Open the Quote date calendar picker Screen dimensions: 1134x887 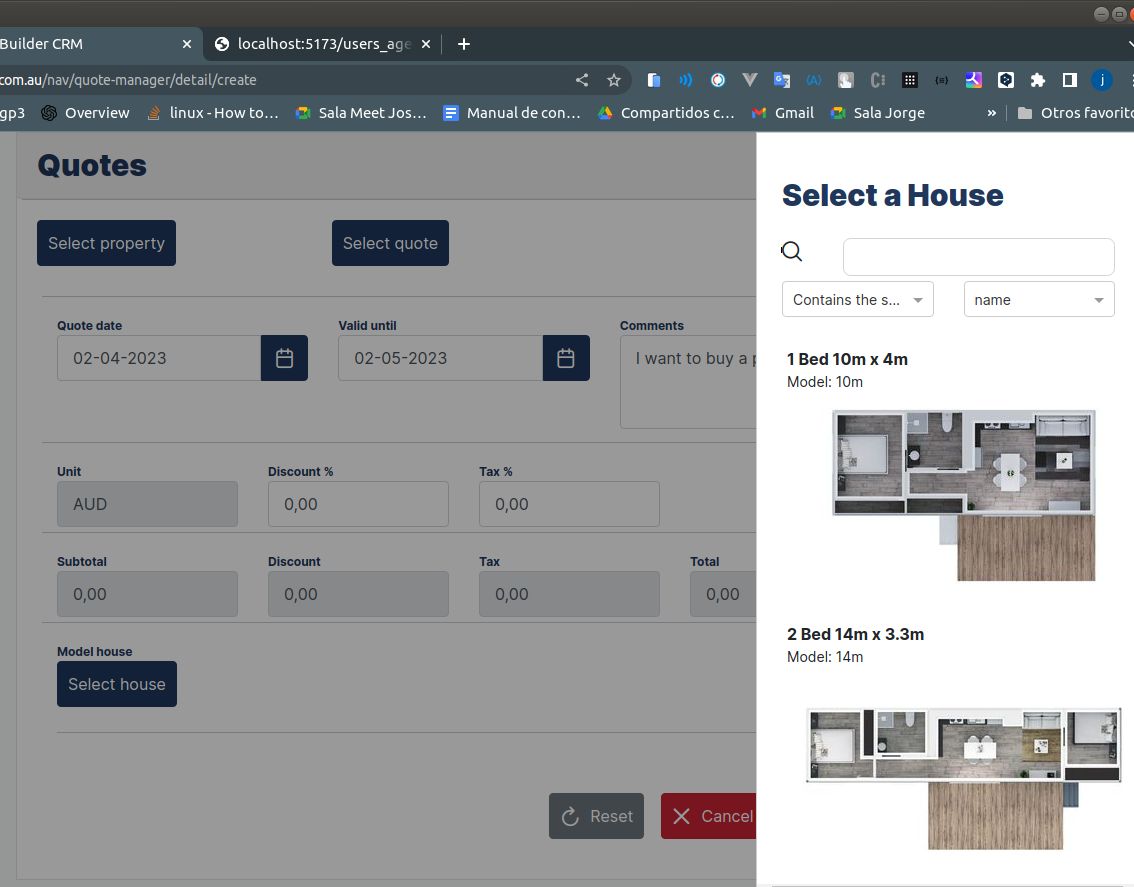click(284, 358)
